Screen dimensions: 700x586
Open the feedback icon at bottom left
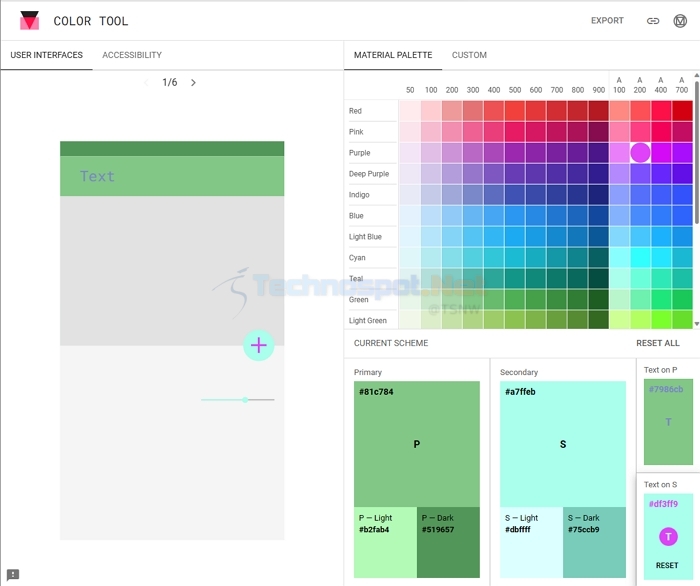[x=13, y=574]
